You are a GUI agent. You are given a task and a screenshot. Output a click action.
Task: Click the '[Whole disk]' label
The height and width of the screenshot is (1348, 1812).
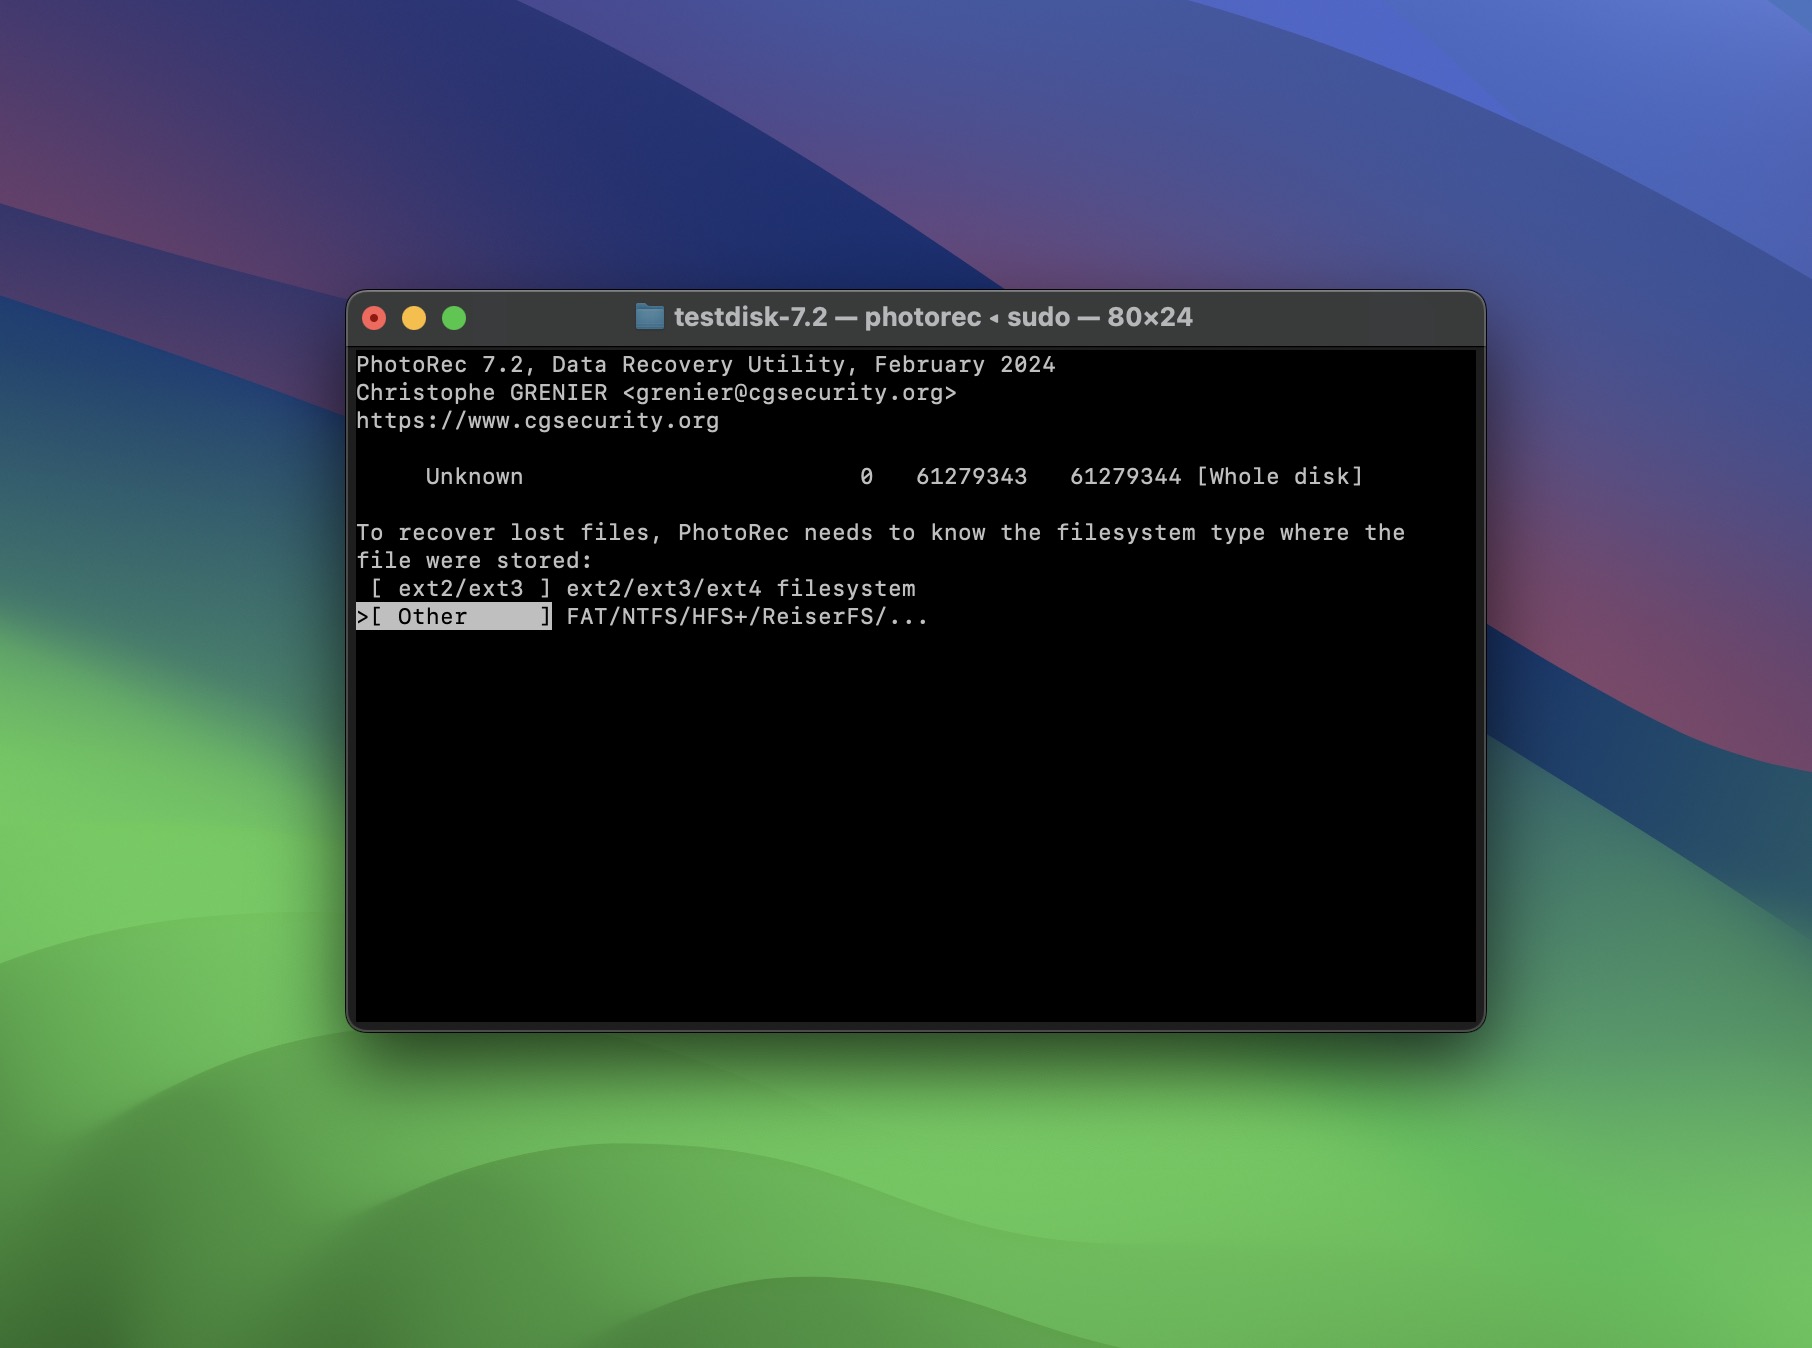pyautogui.click(x=1280, y=477)
